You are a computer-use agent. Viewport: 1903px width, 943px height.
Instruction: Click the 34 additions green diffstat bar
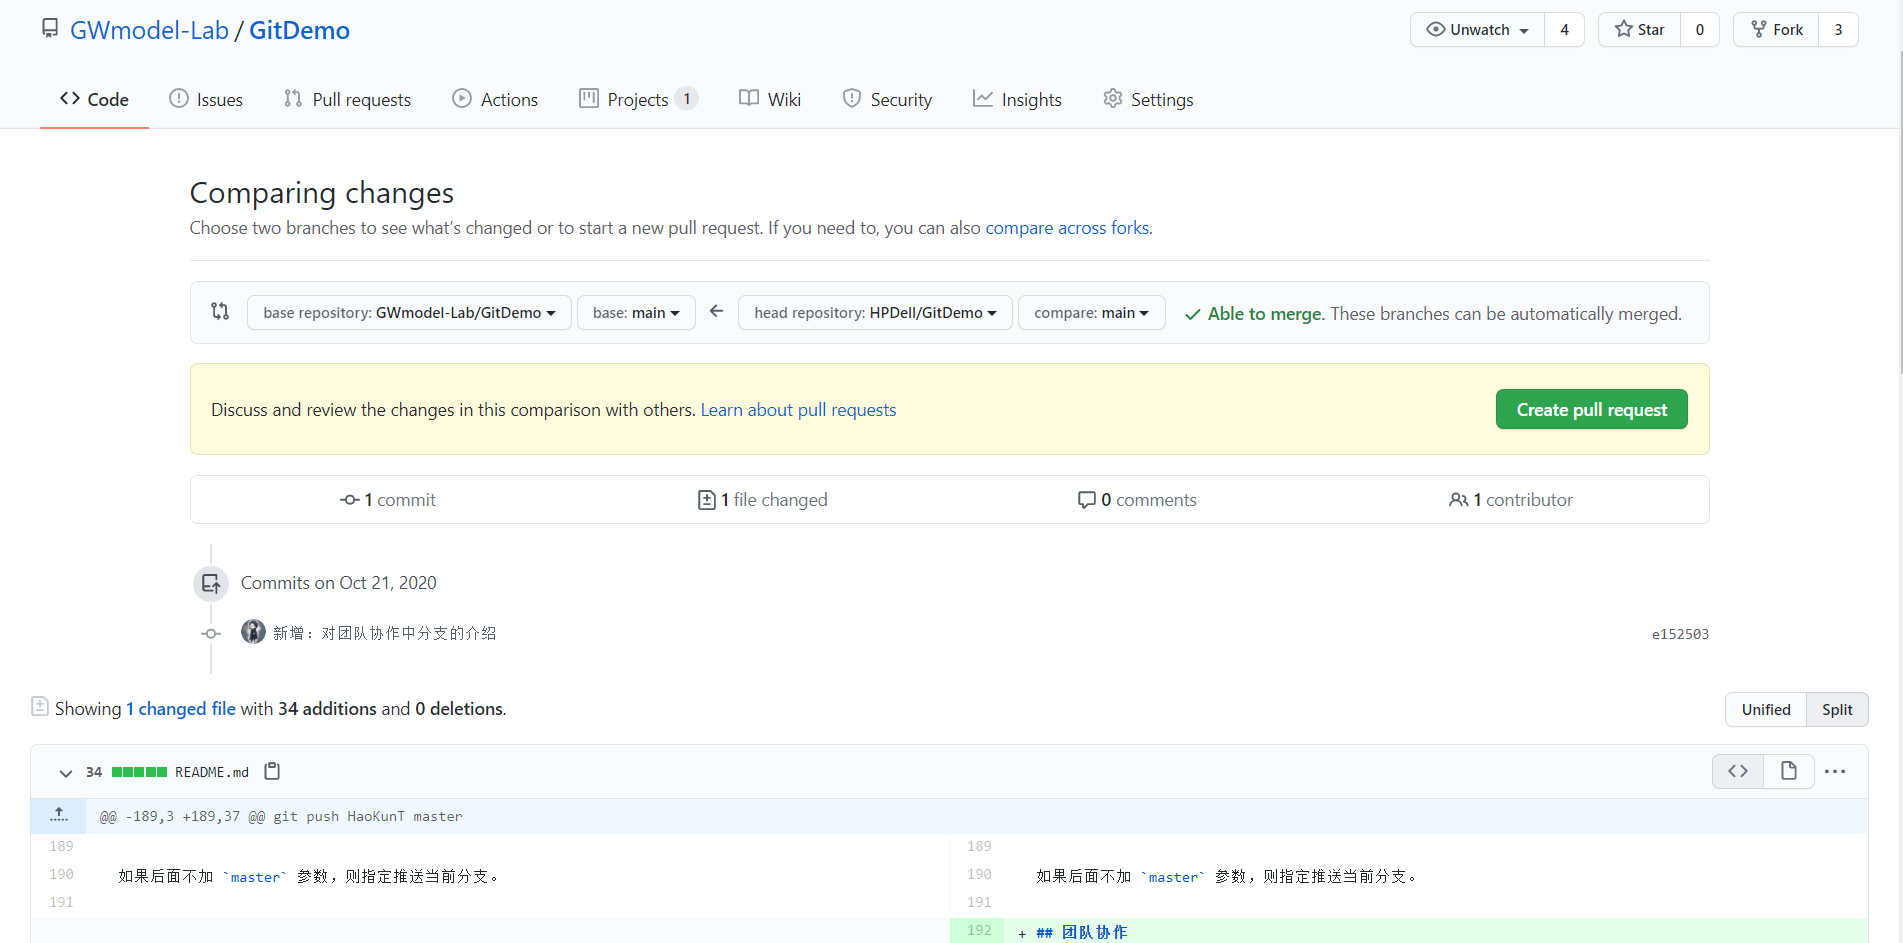(x=139, y=772)
